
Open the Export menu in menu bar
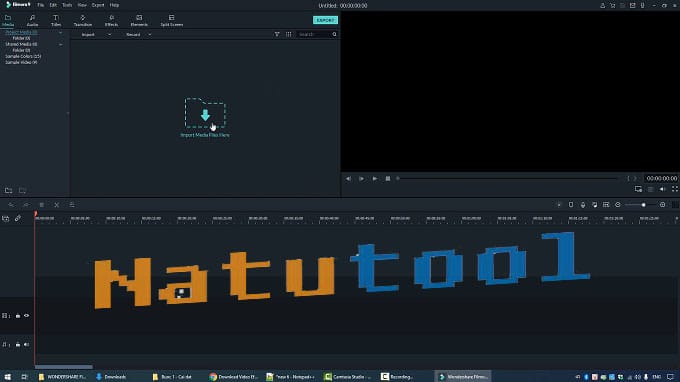click(x=98, y=5)
